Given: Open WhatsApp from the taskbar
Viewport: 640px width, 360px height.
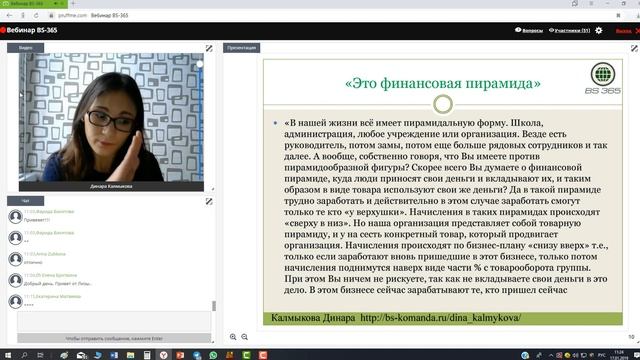Looking at the screenshot, I should pyautogui.click(x=213, y=355).
